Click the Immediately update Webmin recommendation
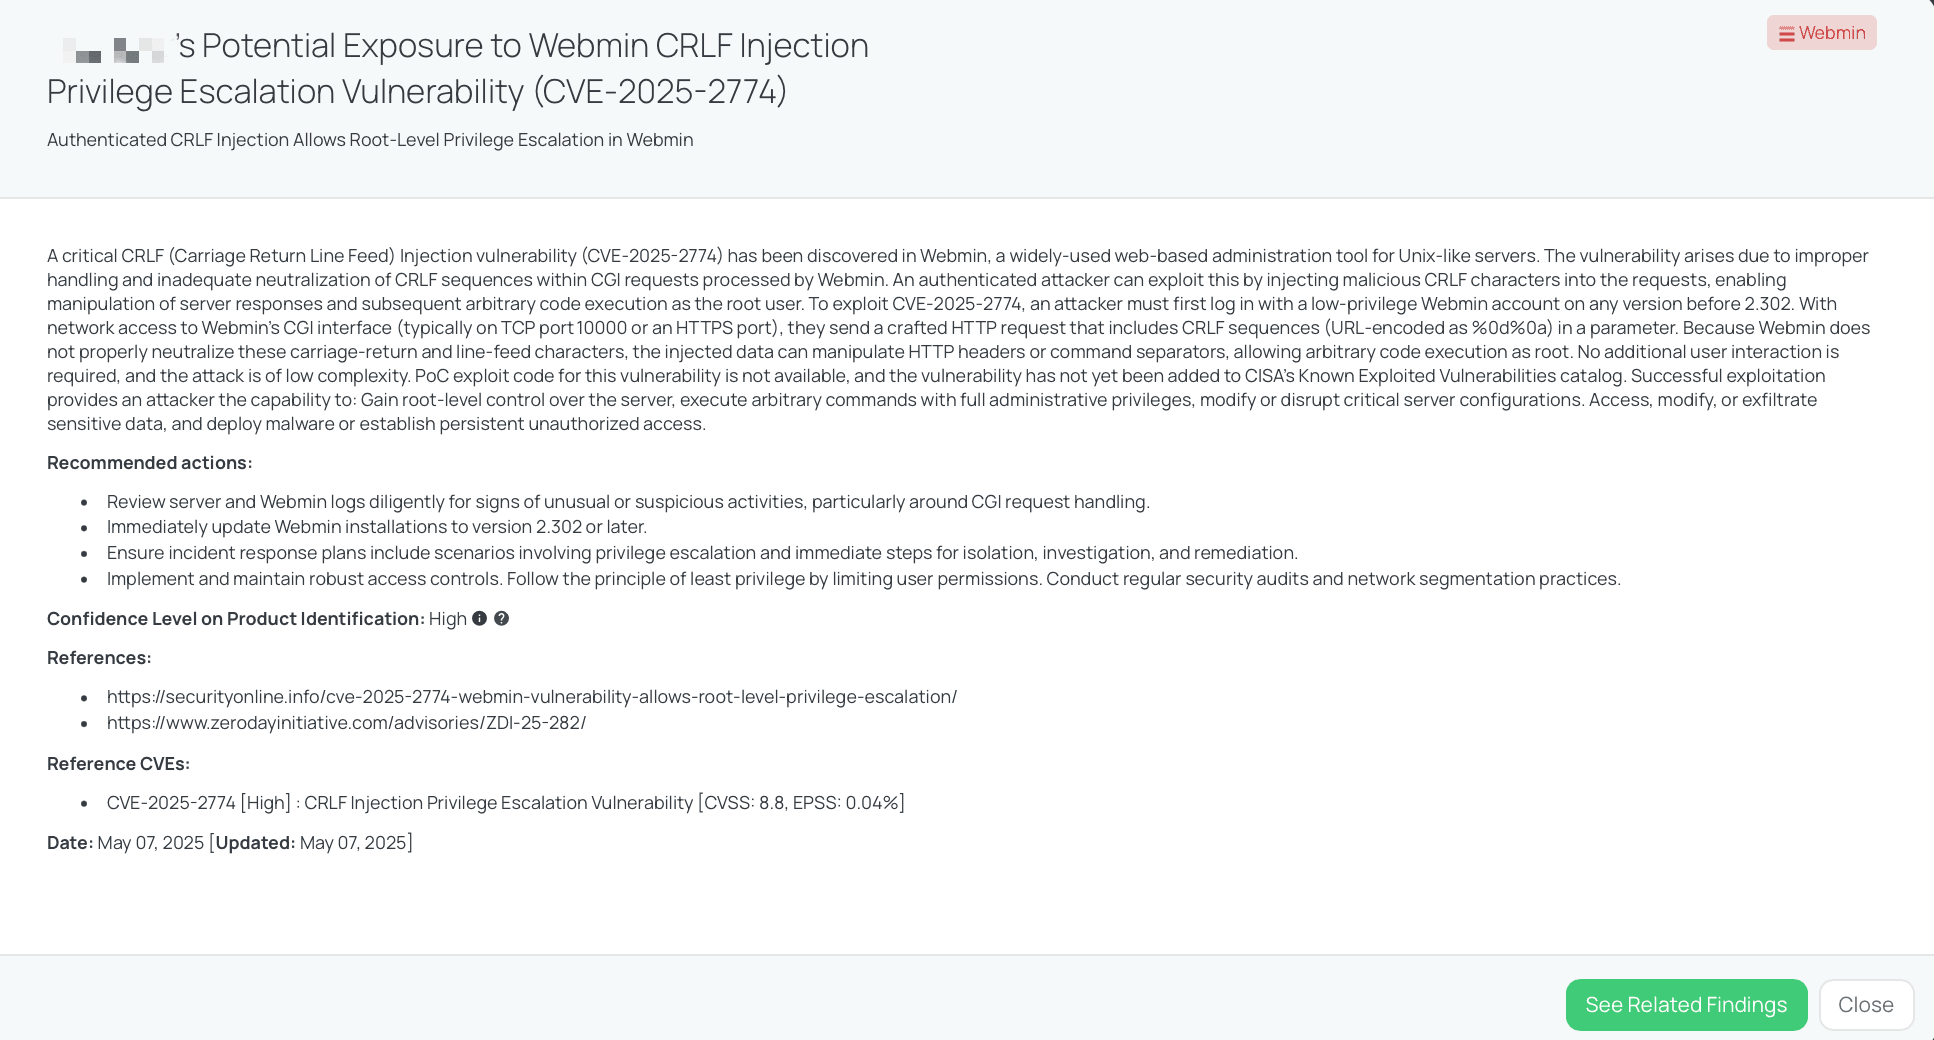Viewport: 1934px width, 1040px height. point(376,527)
